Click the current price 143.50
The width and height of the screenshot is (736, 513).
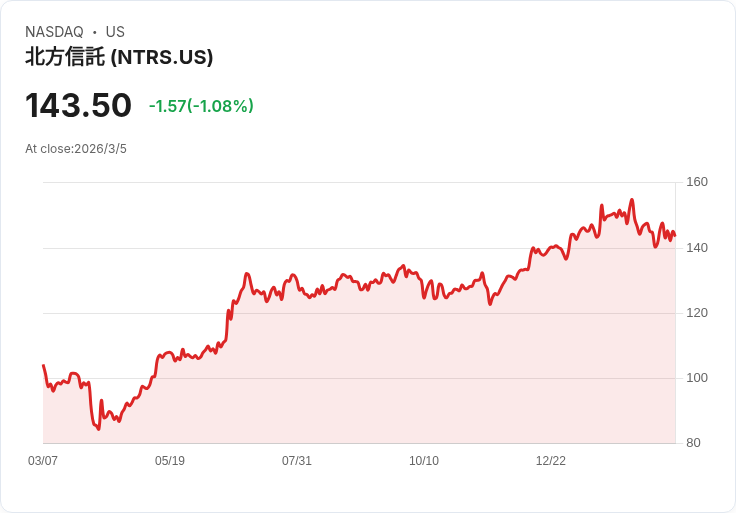tap(78, 105)
